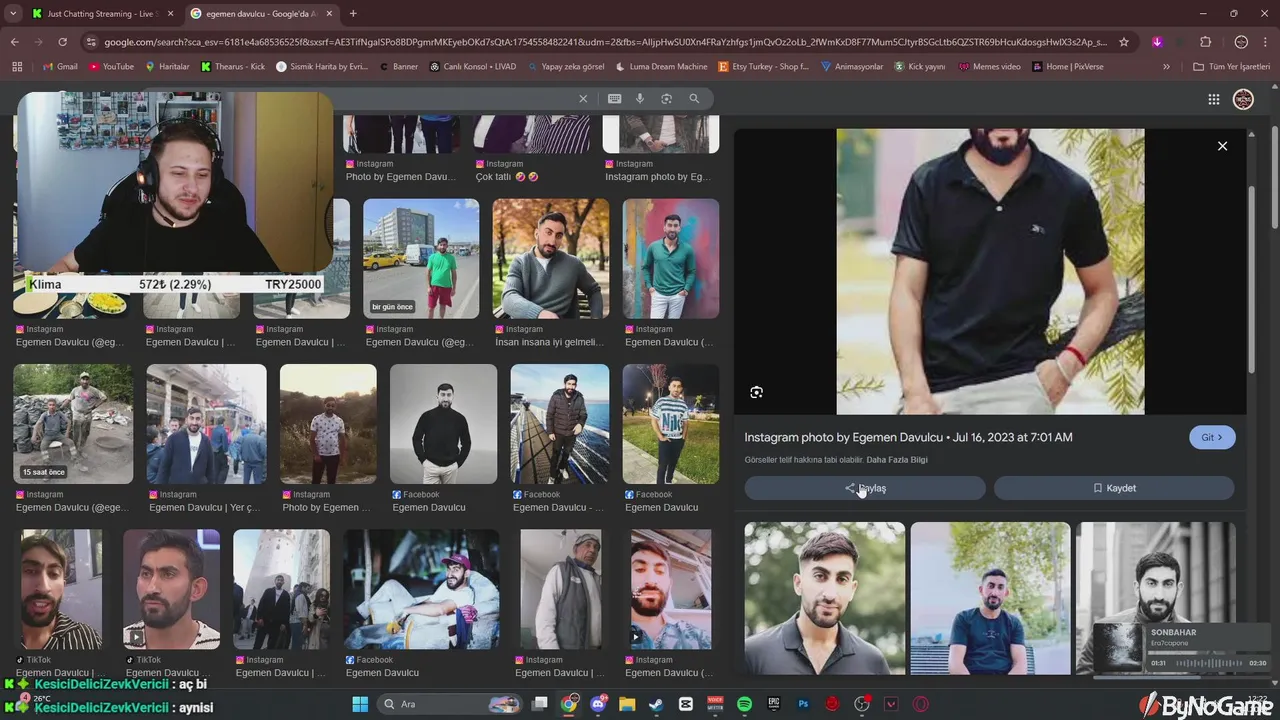Screen dimensions: 1280x720
Task: Open the Windows Start menu
Action: point(360,704)
